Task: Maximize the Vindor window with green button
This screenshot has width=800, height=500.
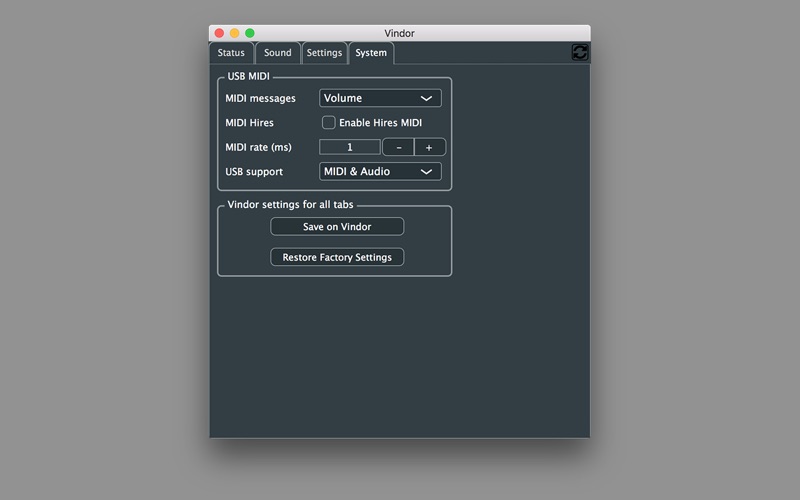Action: coord(249,33)
